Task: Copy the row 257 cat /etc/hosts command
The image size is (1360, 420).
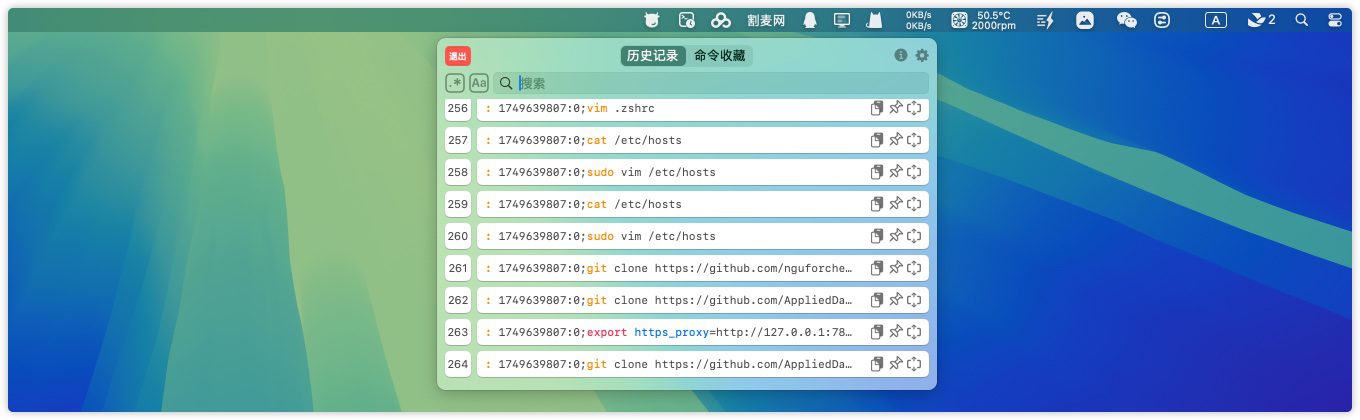Action: pos(877,140)
